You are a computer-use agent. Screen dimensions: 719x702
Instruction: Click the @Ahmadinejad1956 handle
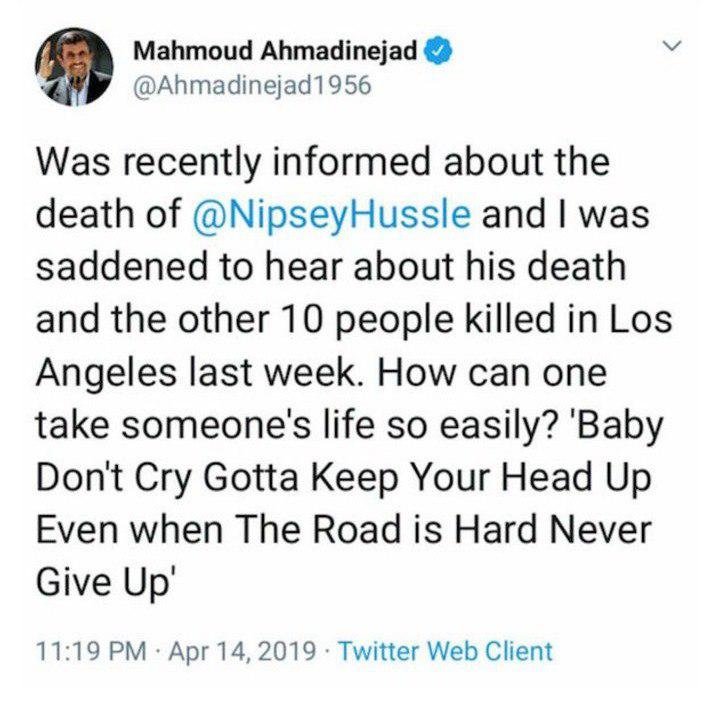point(251,85)
